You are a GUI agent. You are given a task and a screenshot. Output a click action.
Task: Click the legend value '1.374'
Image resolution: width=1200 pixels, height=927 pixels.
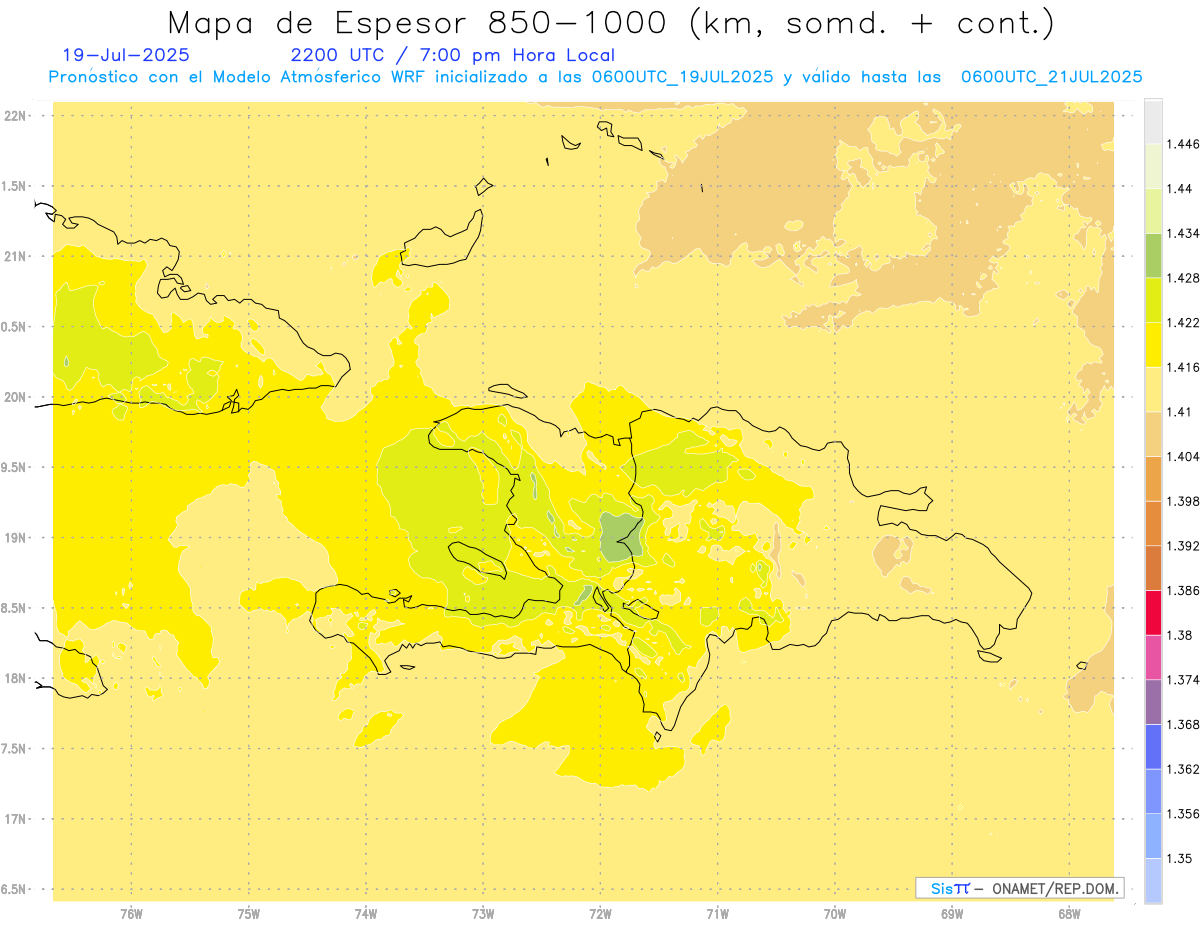1183,680
